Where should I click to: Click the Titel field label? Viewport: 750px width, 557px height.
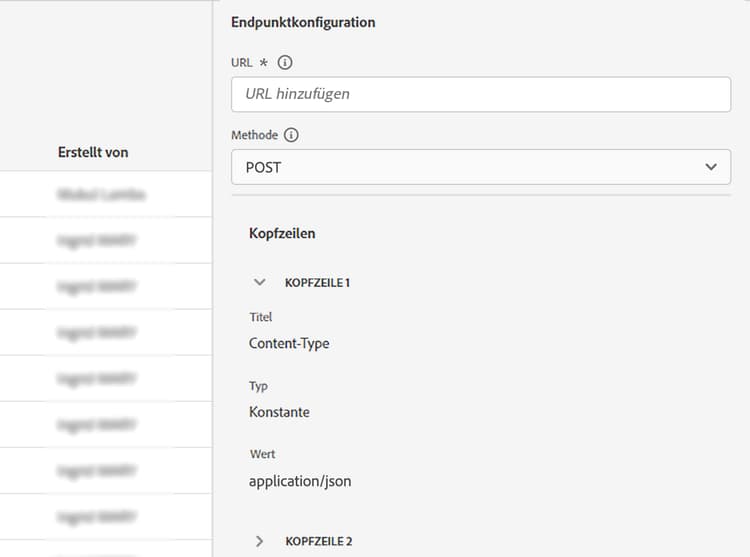pos(260,317)
